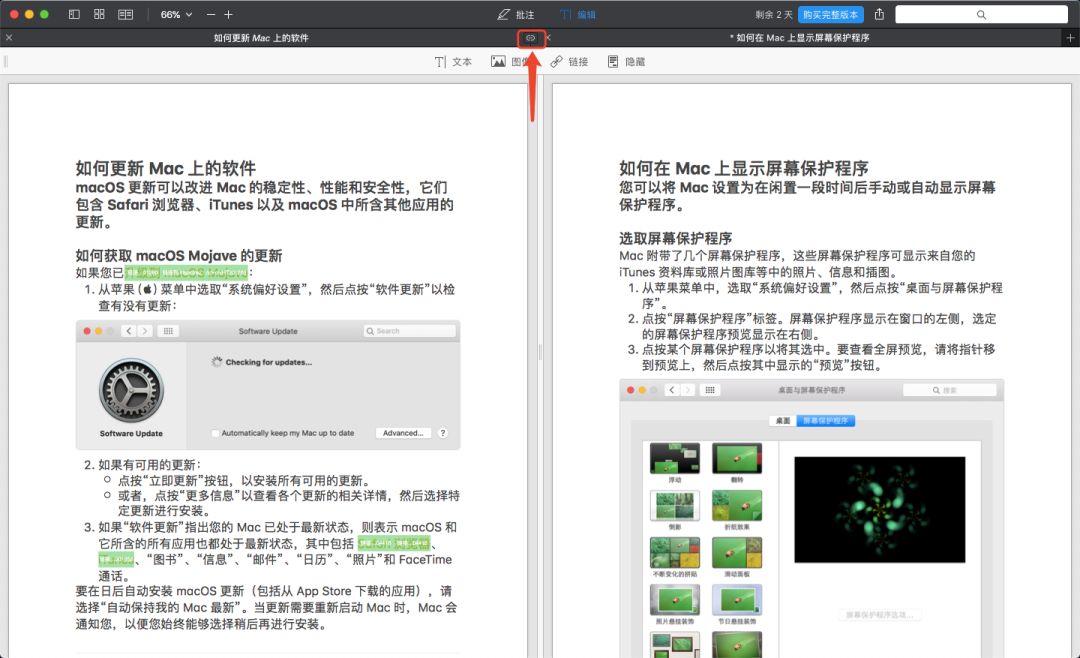The width and height of the screenshot is (1080, 658).
Task: Check Automatically keep my Mac up to date
Action: 216,433
